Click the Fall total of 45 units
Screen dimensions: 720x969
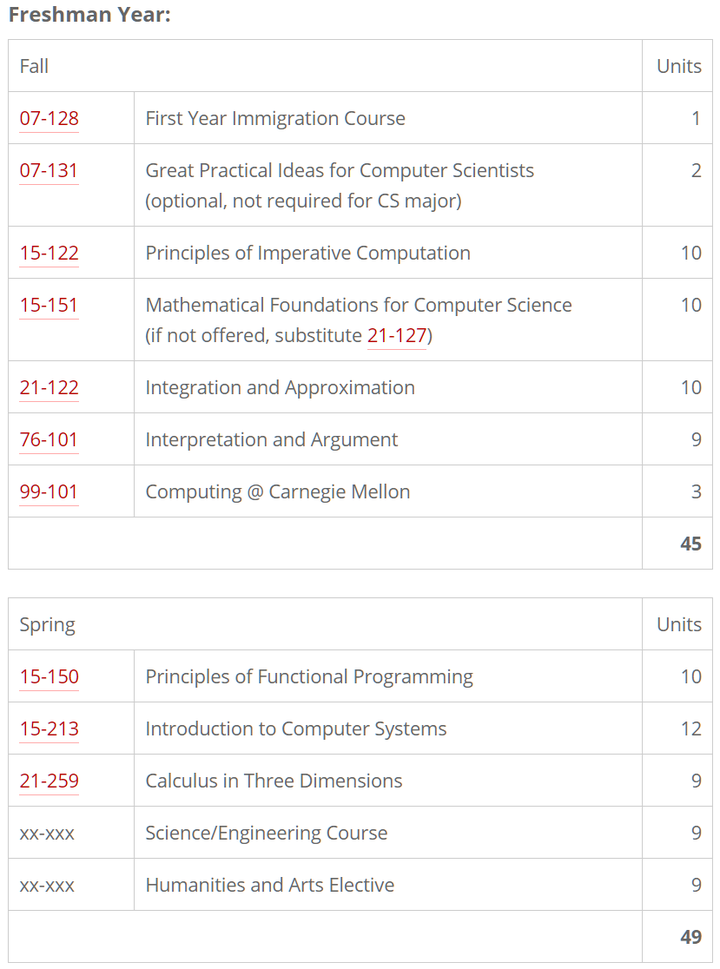point(690,544)
